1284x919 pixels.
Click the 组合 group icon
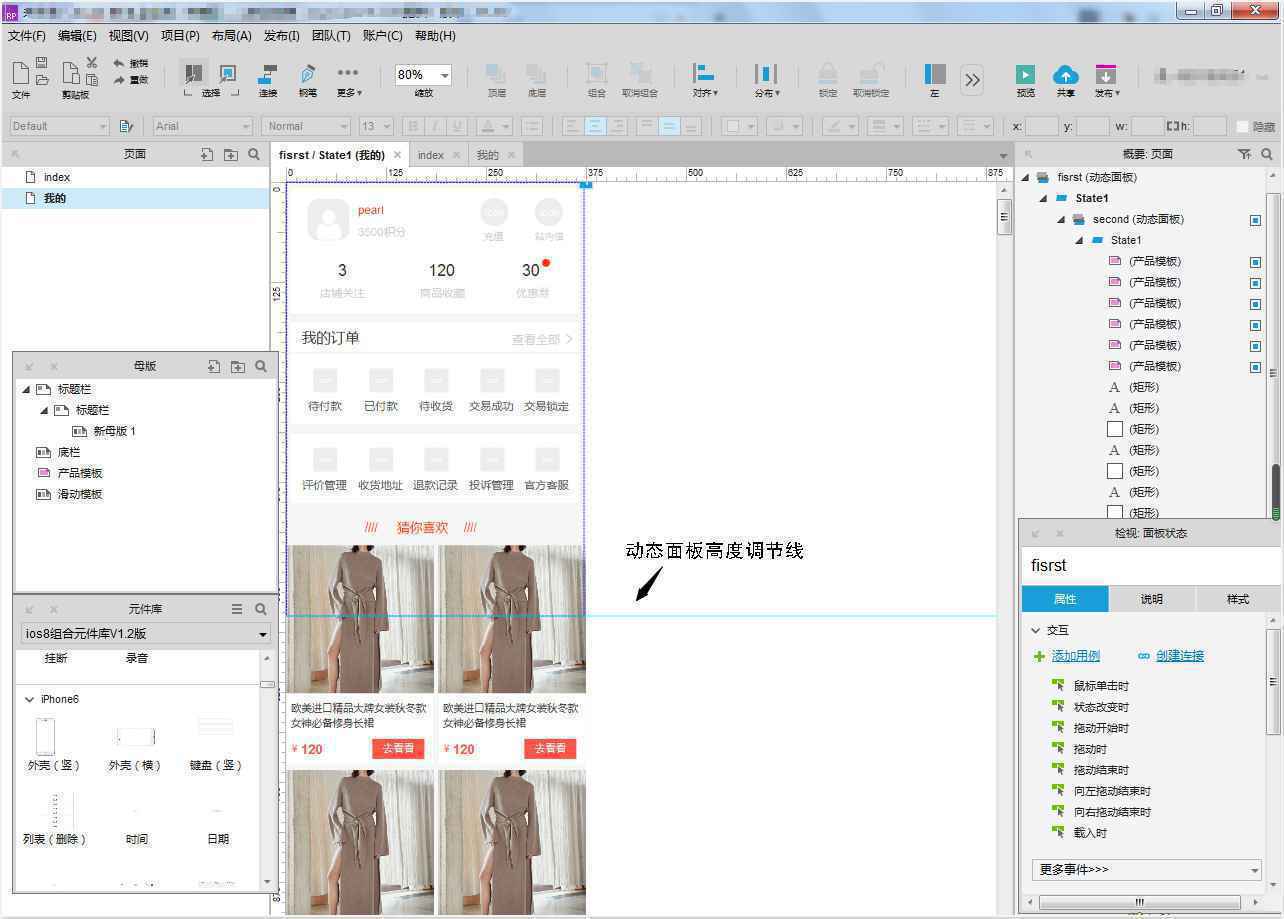coord(596,74)
